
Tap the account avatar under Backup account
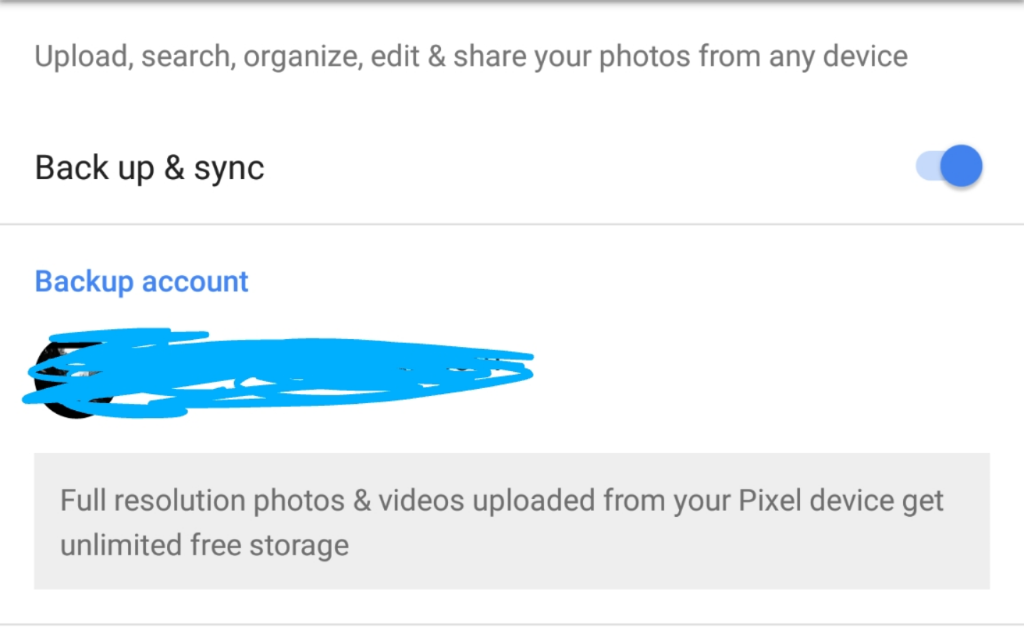[x=73, y=379]
